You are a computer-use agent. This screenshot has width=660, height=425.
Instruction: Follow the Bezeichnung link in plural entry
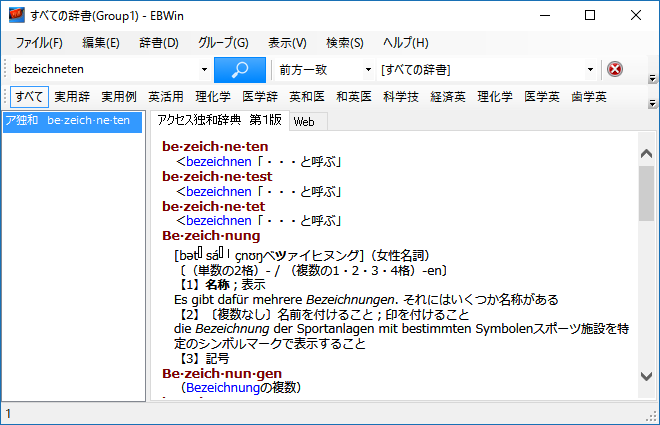(223, 388)
